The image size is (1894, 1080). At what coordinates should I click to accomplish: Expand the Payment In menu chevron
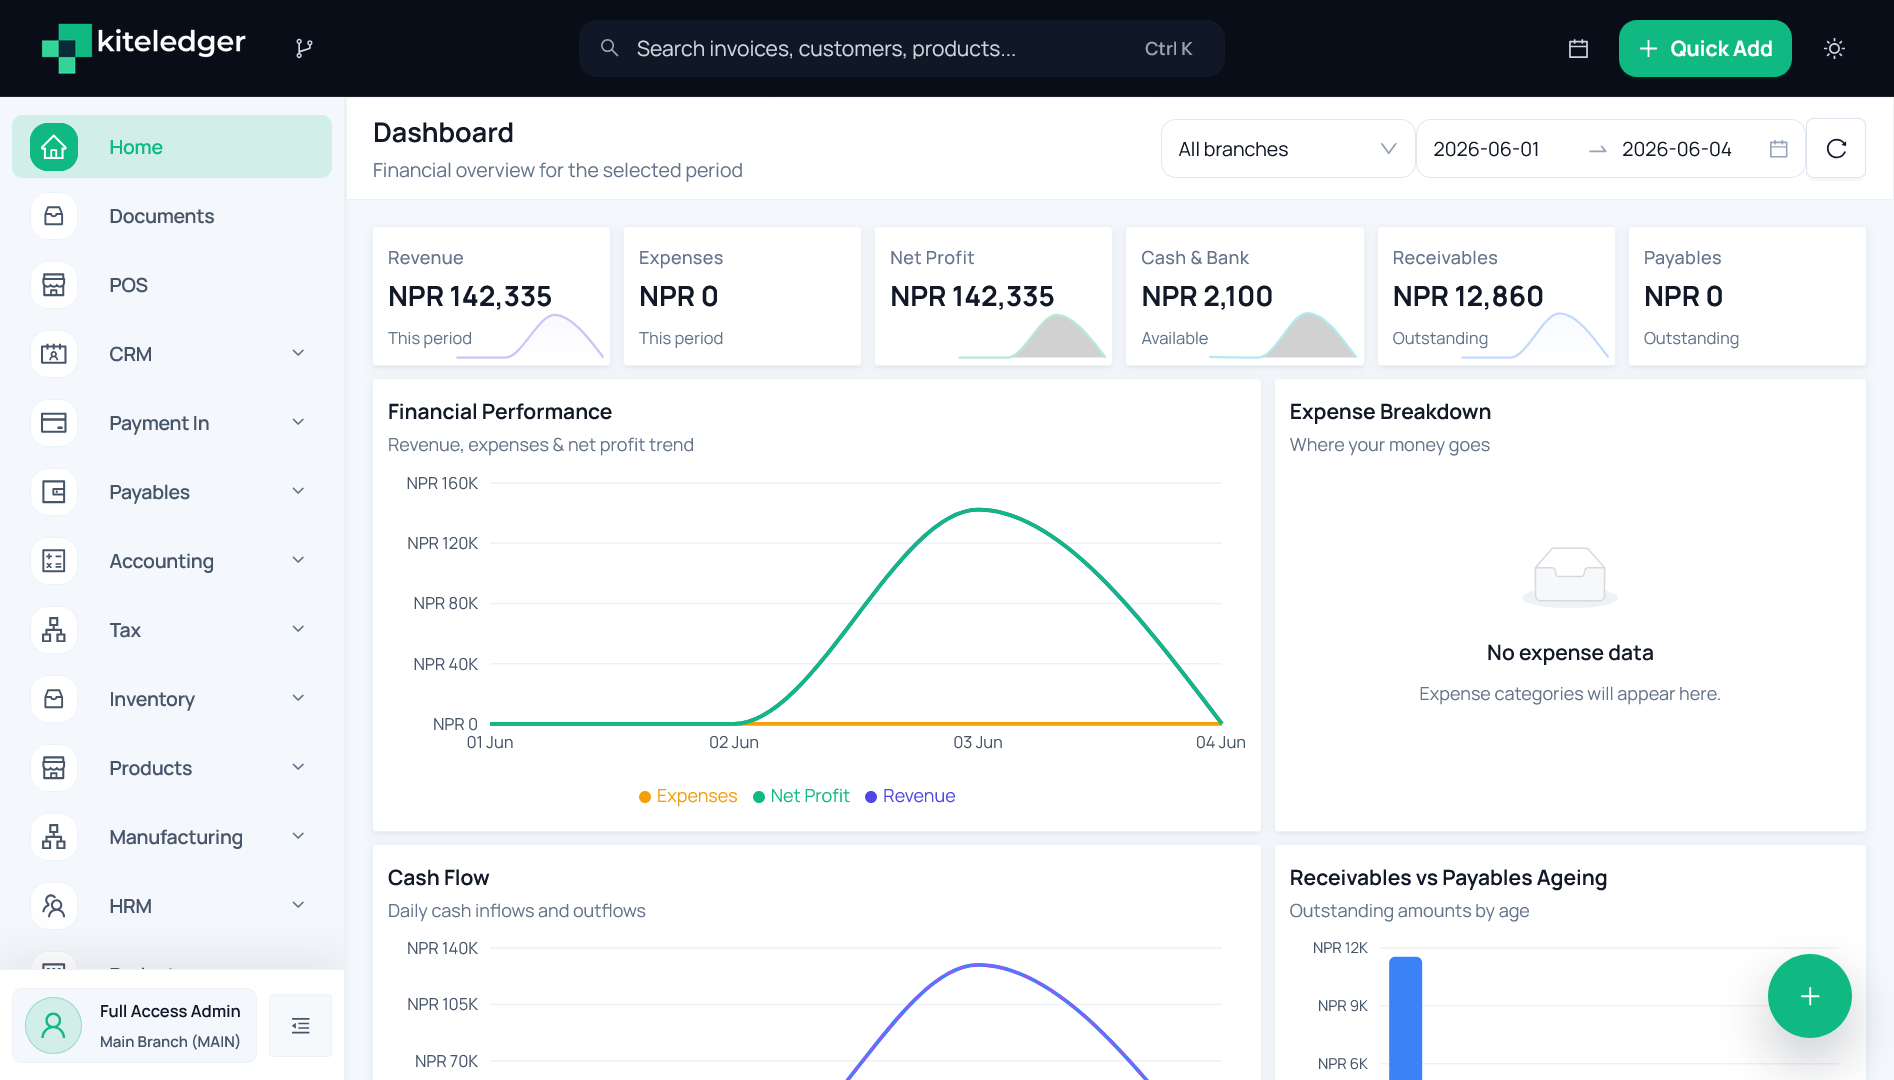298,422
